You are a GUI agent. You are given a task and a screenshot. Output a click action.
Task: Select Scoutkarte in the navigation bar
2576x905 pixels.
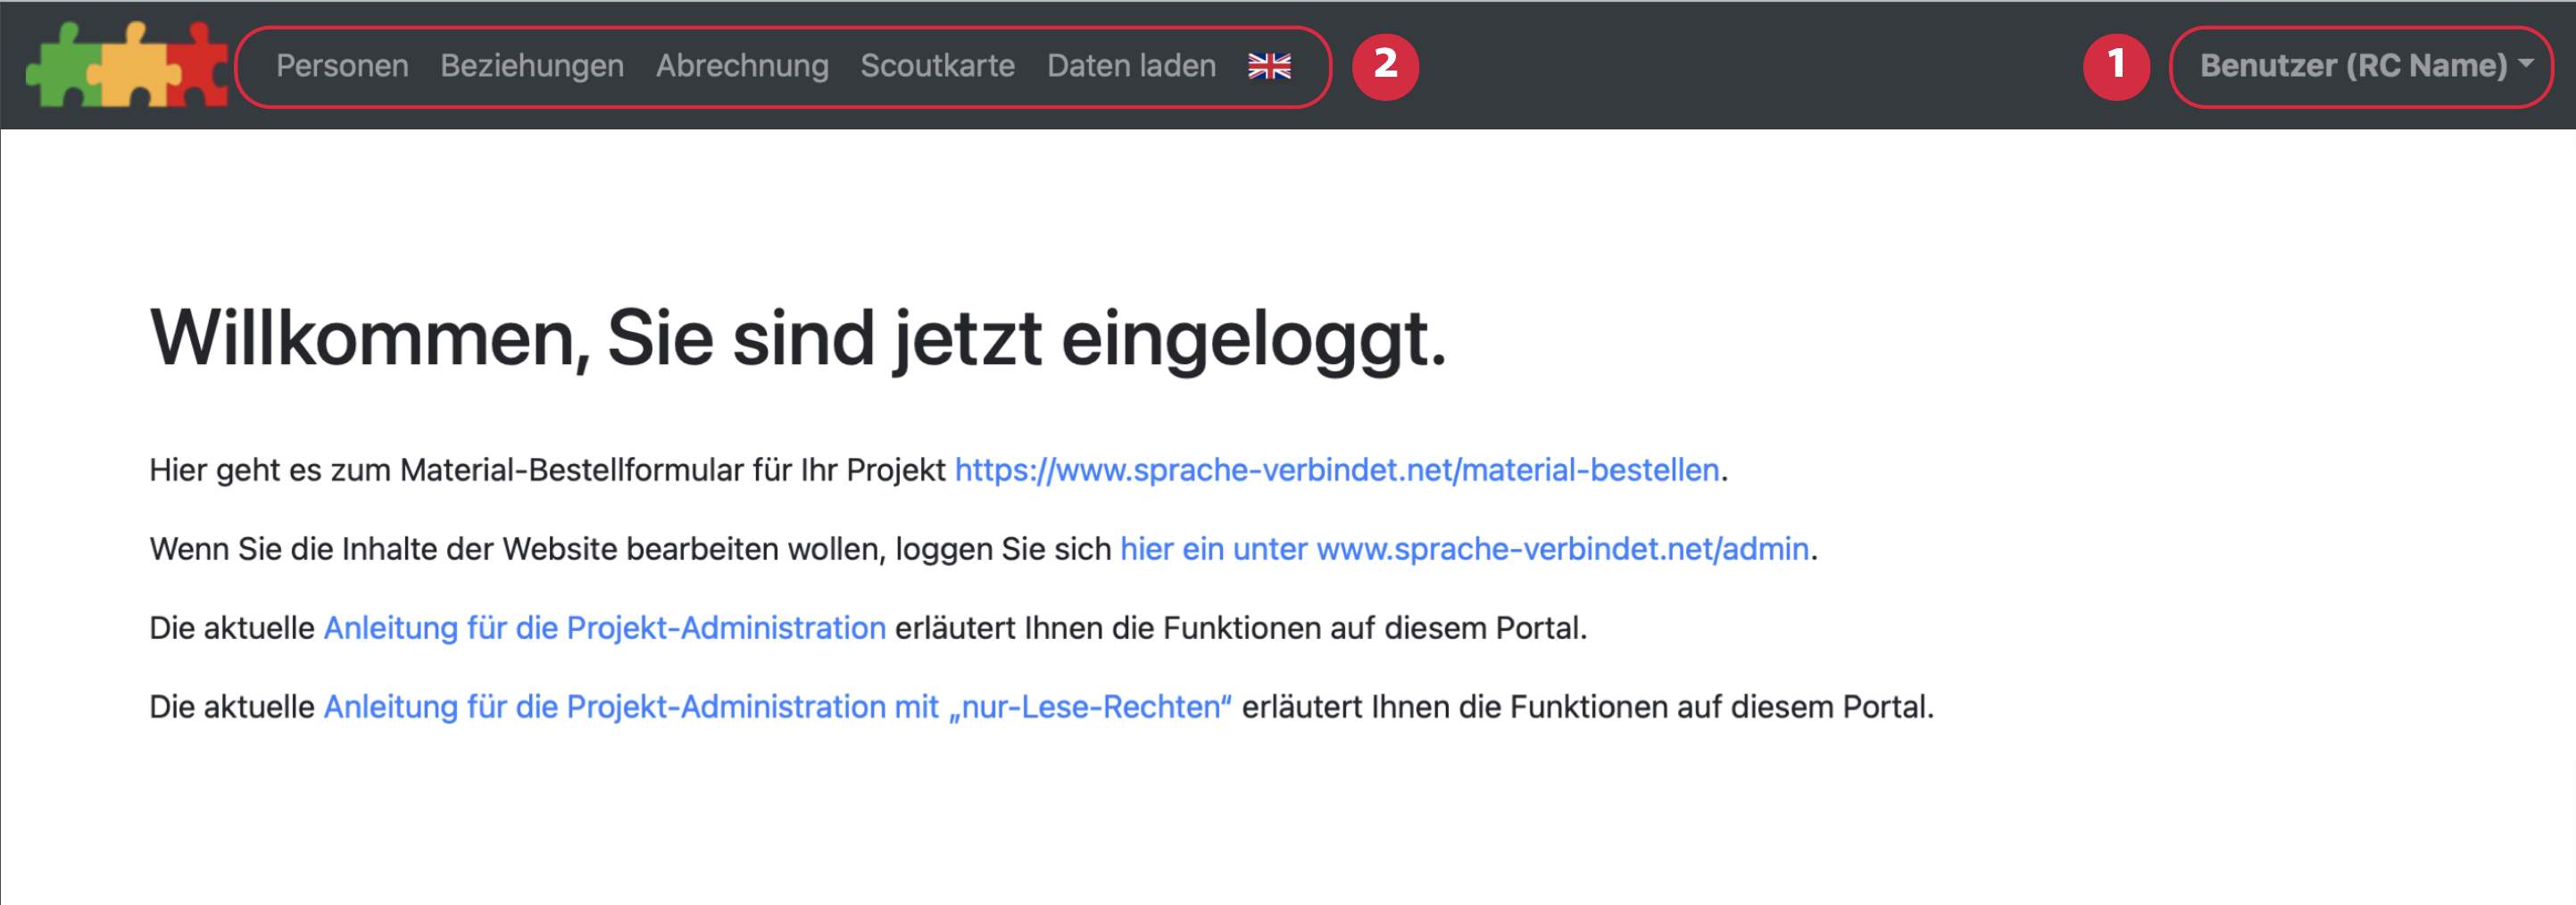937,66
